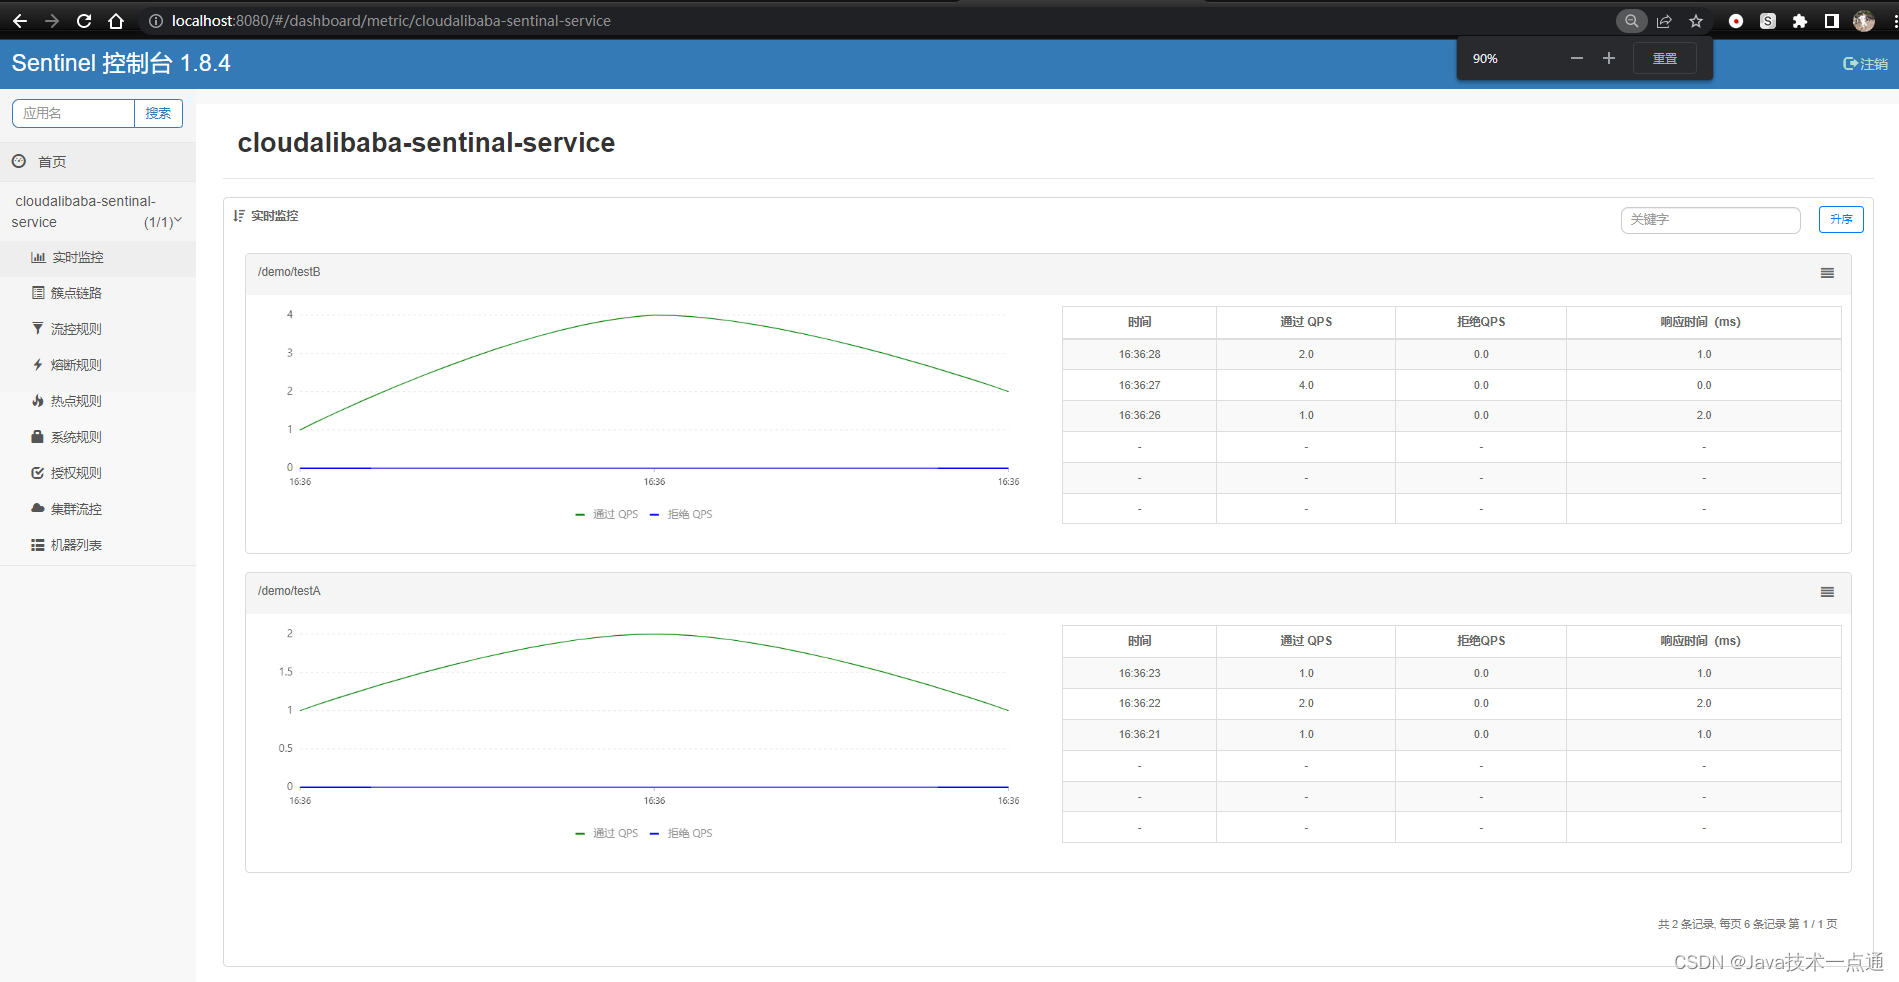Click the 16:36:22 time cell

coord(1140,703)
